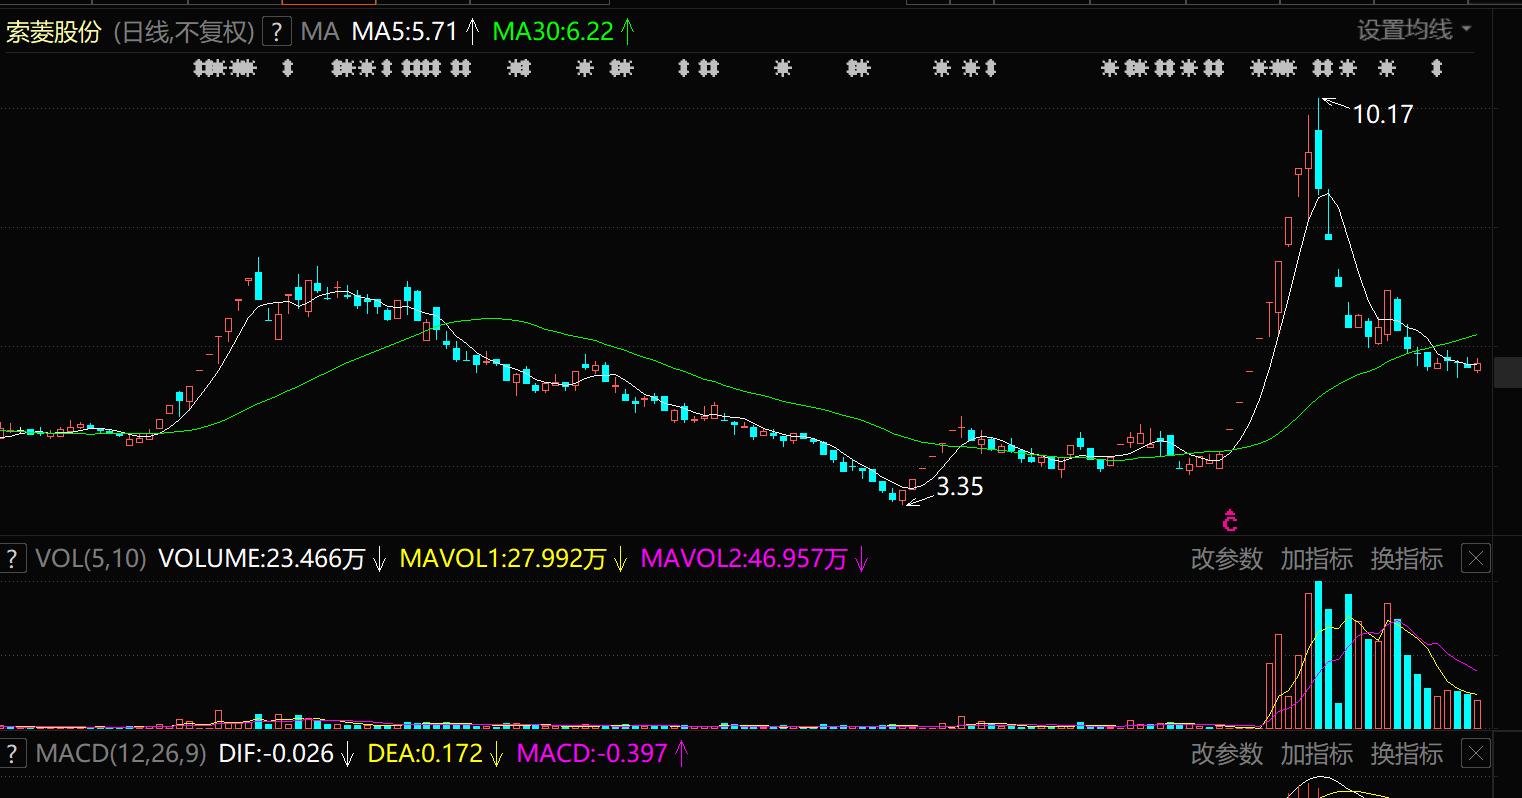This screenshot has height=798, width=1522.
Task: Click 加指标 in the MACD panel
Action: pyautogui.click(x=1316, y=754)
